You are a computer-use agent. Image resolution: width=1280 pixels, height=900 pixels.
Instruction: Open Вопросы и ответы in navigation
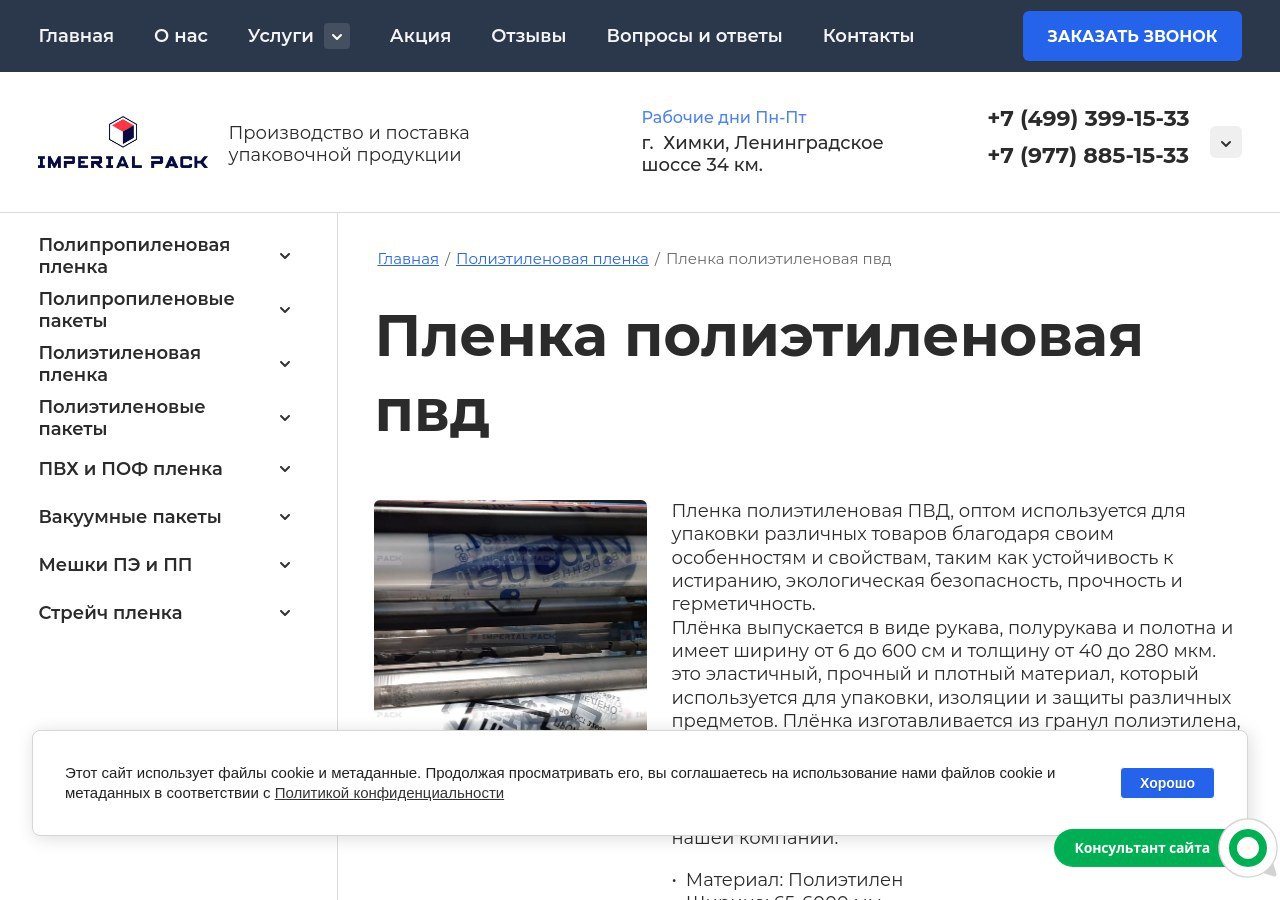pyautogui.click(x=694, y=36)
